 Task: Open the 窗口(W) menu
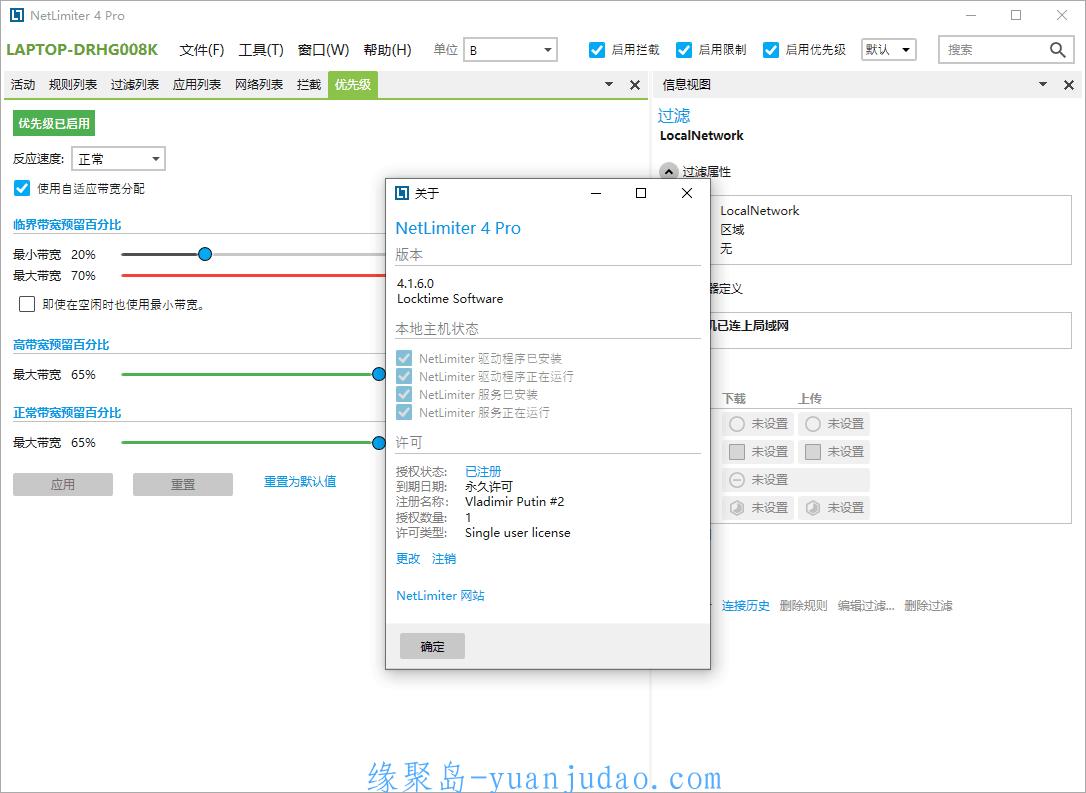(x=323, y=50)
